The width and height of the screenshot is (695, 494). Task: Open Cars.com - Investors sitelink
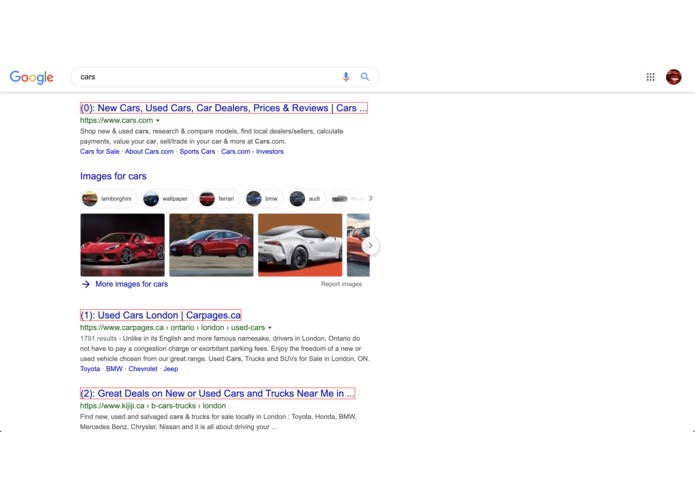coord(252,152)
